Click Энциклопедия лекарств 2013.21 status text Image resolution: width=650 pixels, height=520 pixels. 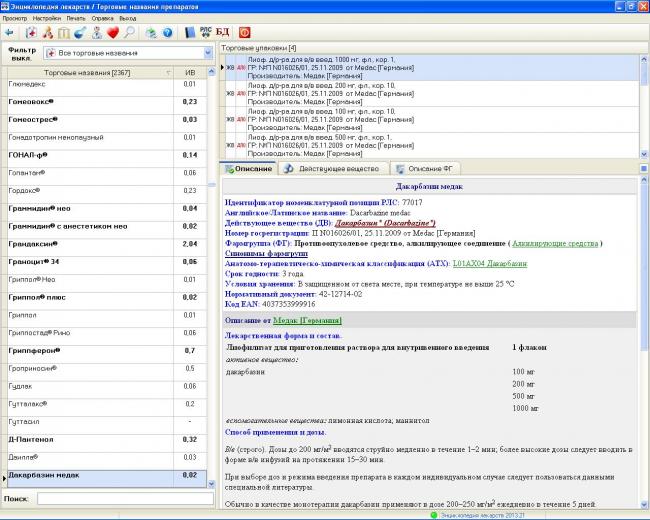point(483,515)
